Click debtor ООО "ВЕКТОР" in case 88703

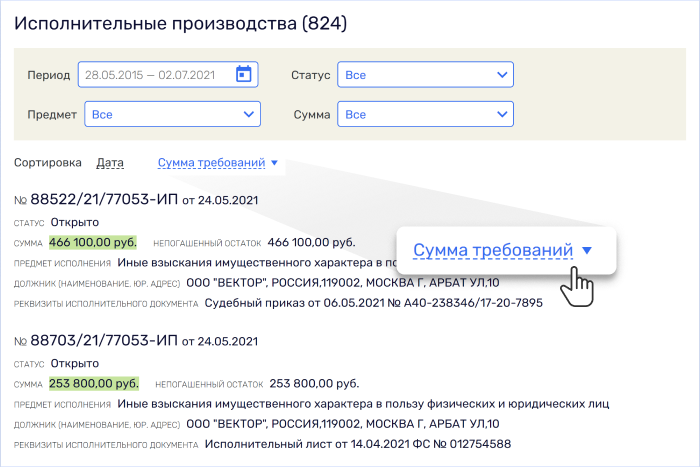tap(343, 424)
